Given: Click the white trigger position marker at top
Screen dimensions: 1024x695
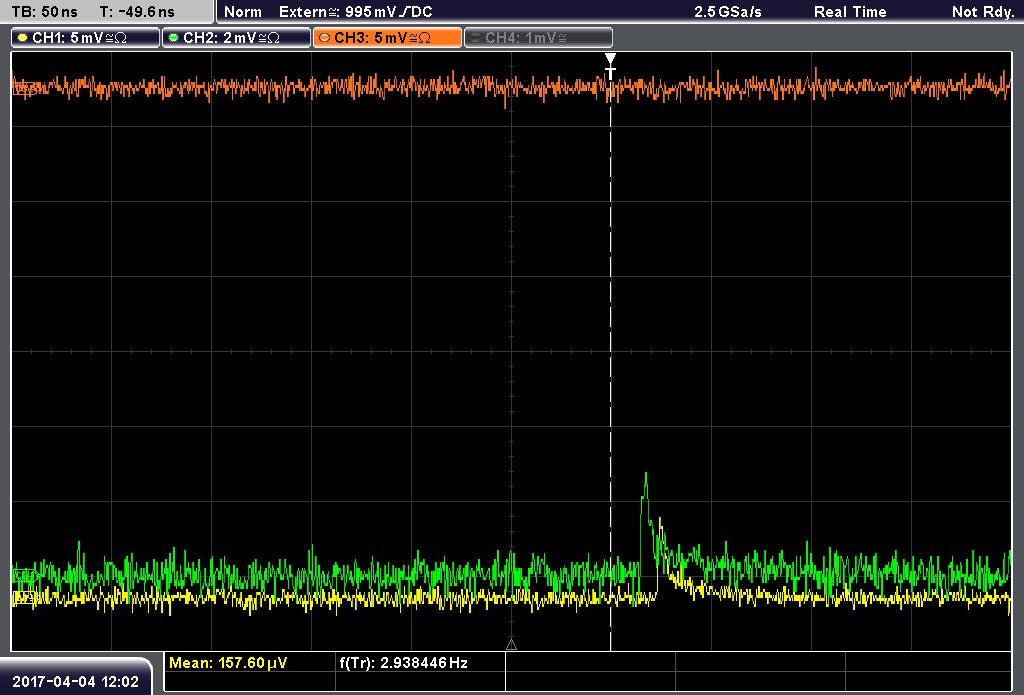Looking at the screenshot, I should tap(610, 66).
